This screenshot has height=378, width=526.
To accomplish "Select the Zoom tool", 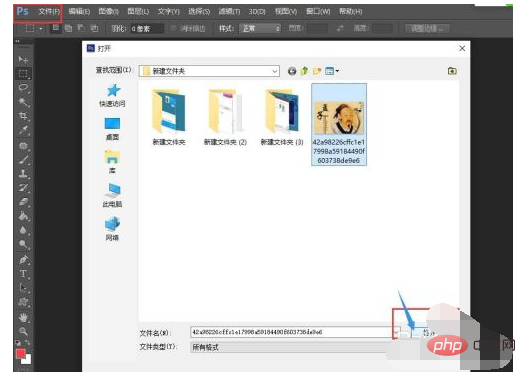I will (23, 331).
